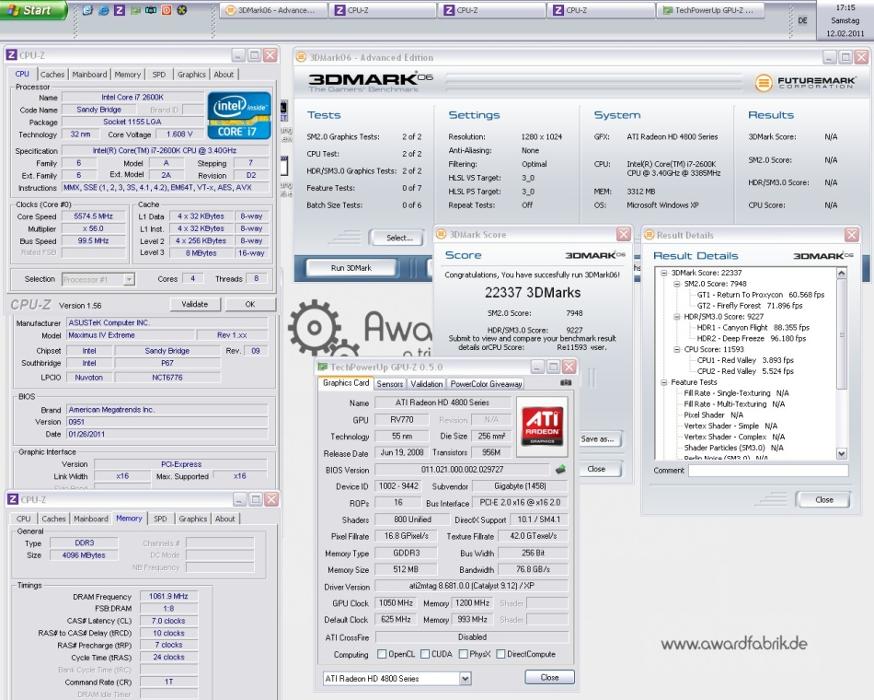This screenshot has height=700, width=874.
Task: Click the DRAM Frequency value 1061.9 MHz
Action: (x=169, y=596)
